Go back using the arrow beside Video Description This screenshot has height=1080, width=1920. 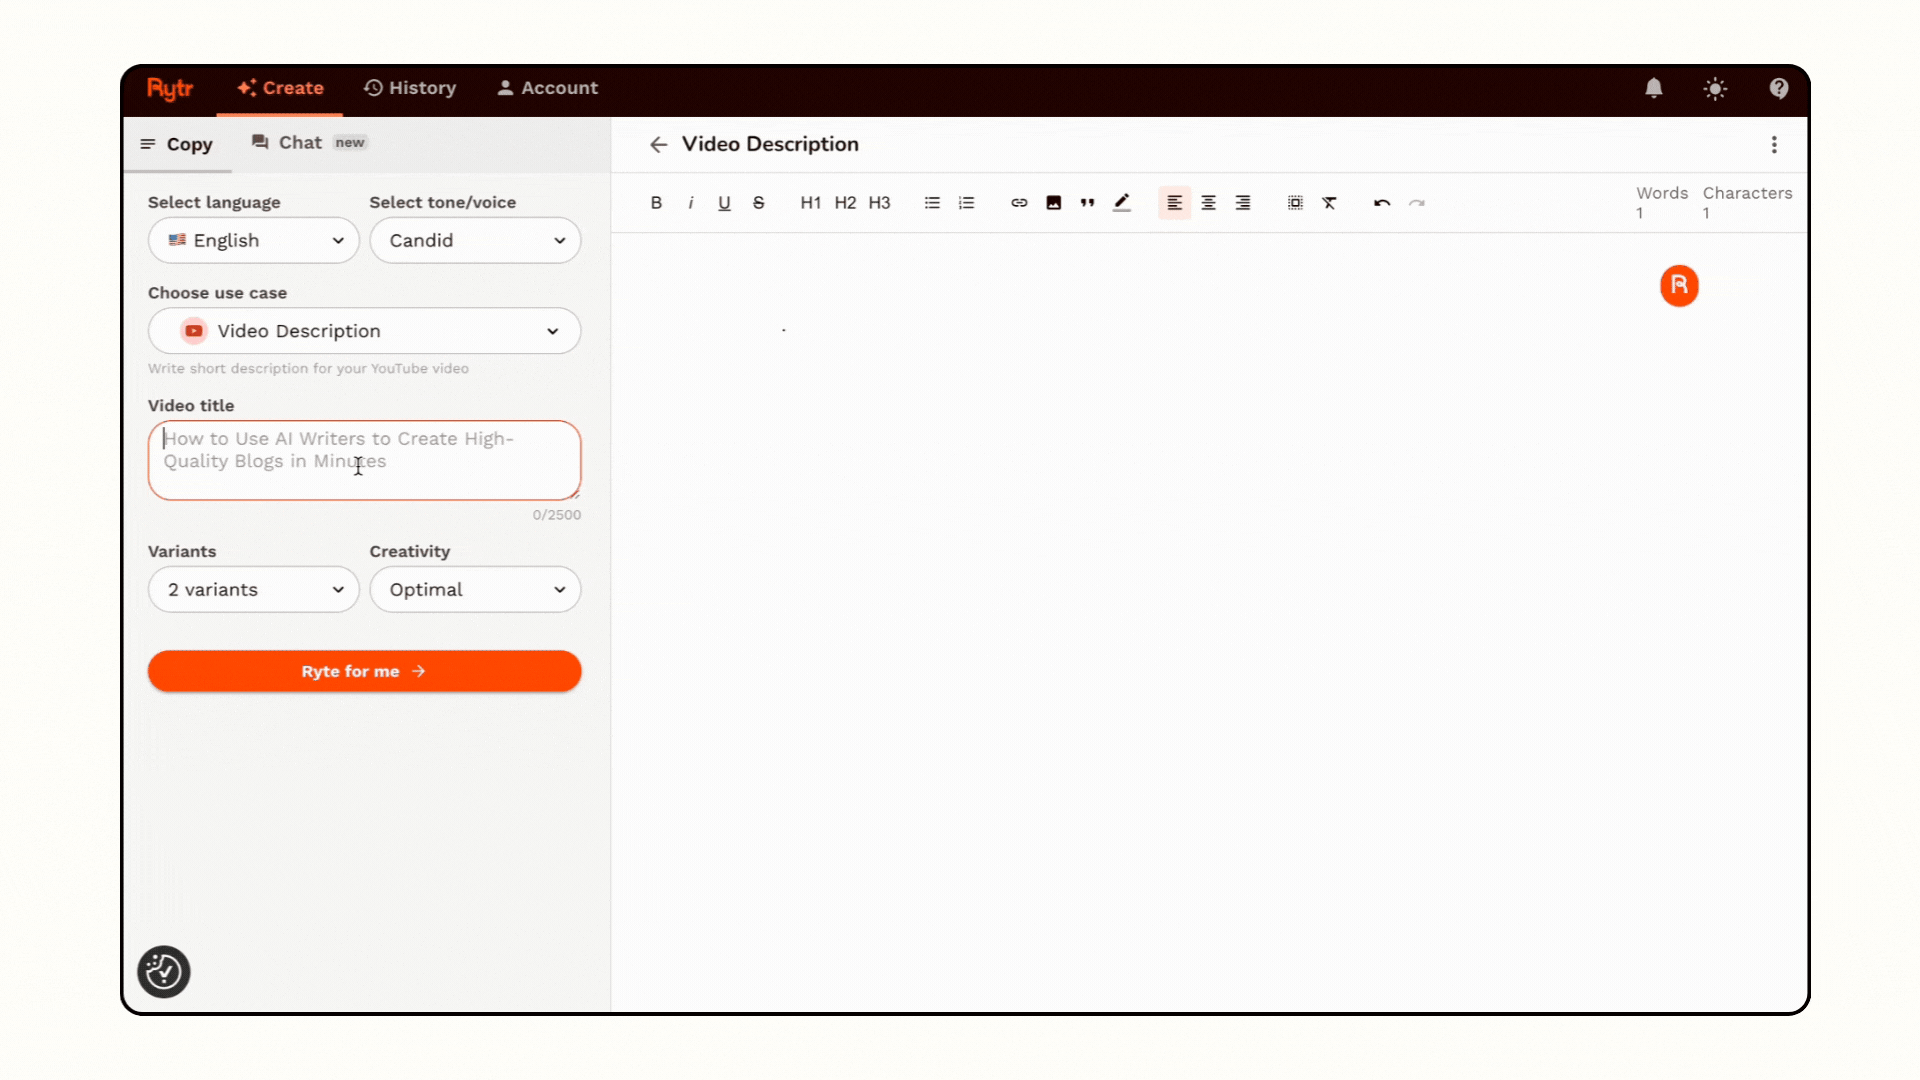658,145
